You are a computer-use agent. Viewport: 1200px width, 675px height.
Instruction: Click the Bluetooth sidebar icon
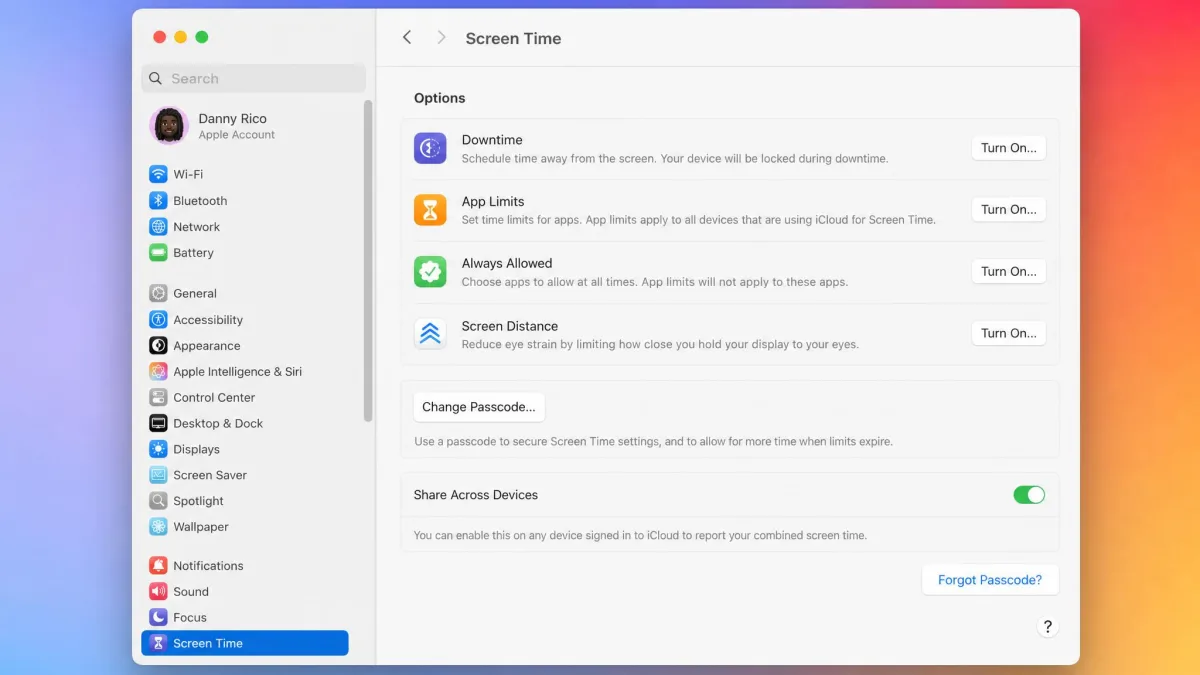(x=158, y=200)
